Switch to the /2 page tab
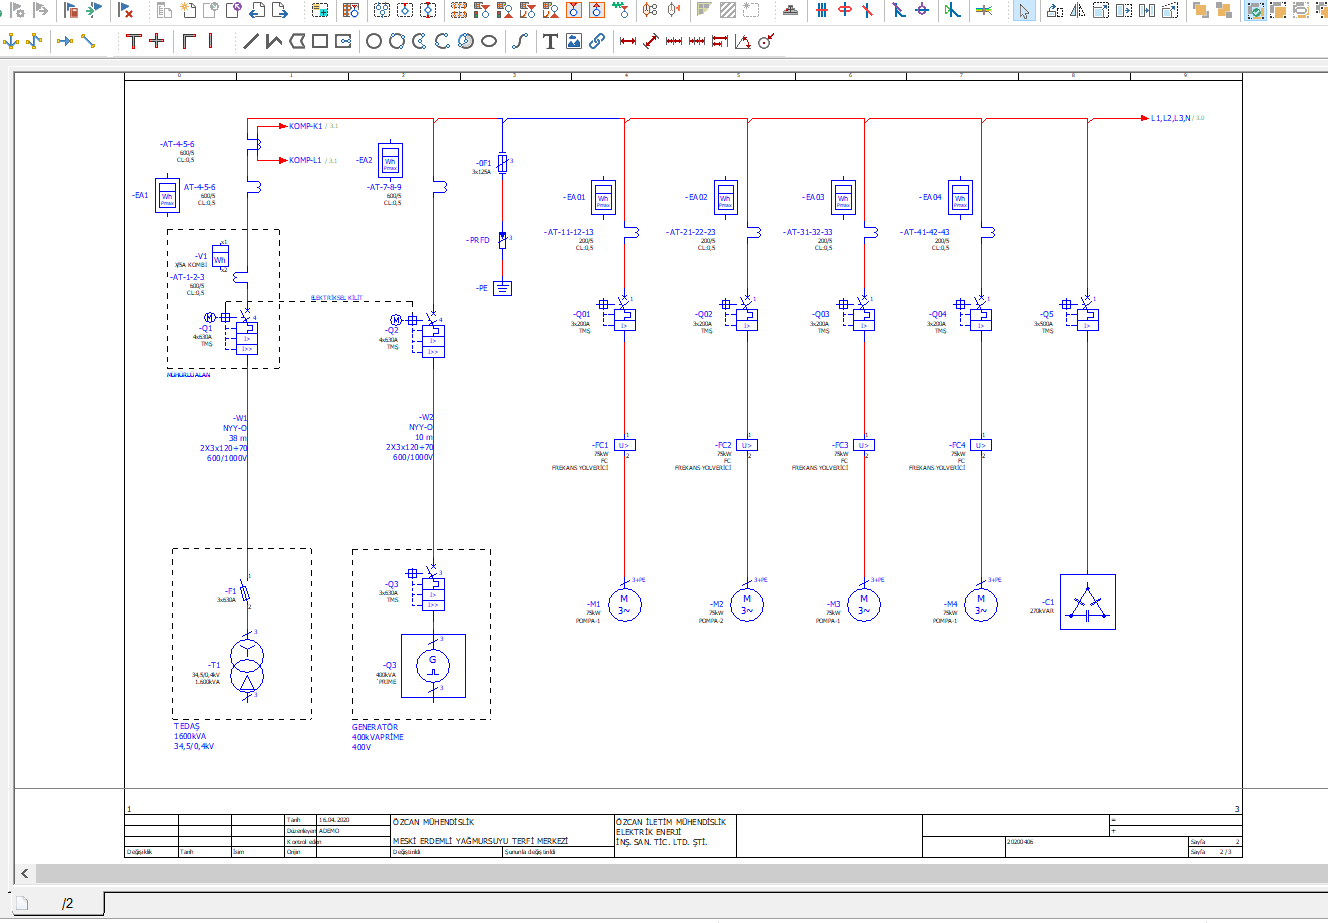Image resolution: width=1328 pixels, height=923 pixels. 67,904
